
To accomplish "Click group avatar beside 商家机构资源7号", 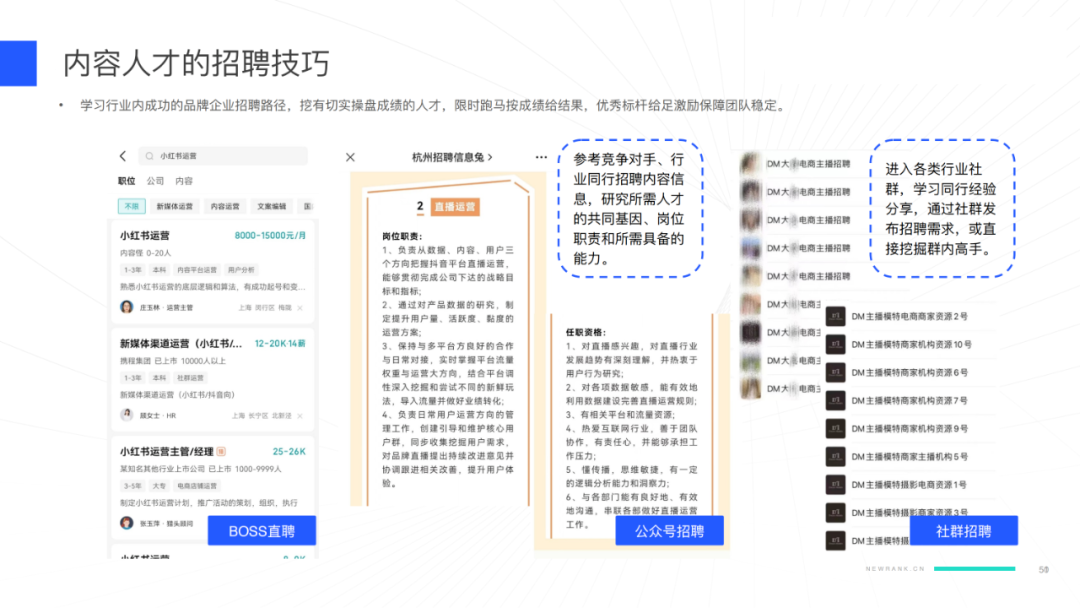I will [x=835, y=401].
